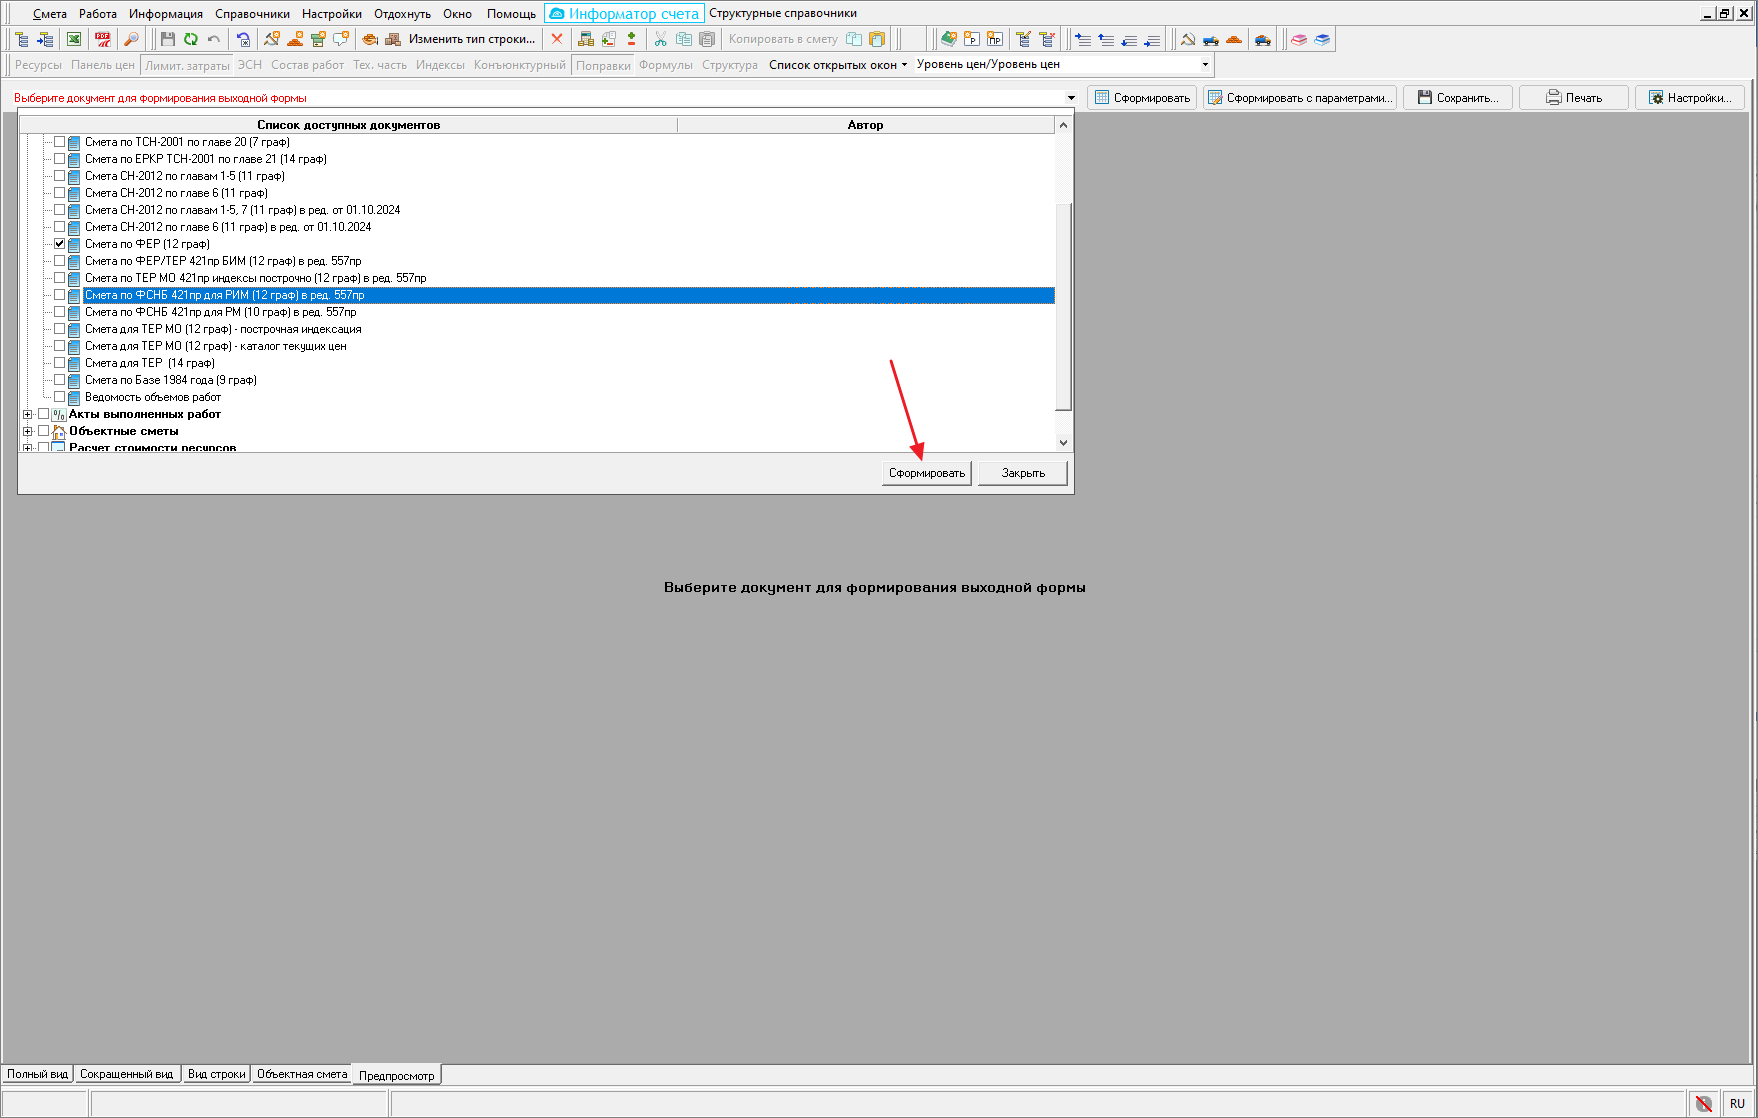
Task: Click the 'Закрыть' button
Action: (x=1022, y=473)
